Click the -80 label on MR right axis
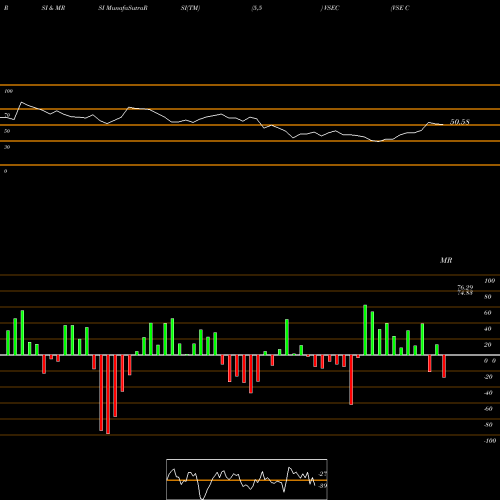This screenshot has height=500, width=500. point(488,425)
